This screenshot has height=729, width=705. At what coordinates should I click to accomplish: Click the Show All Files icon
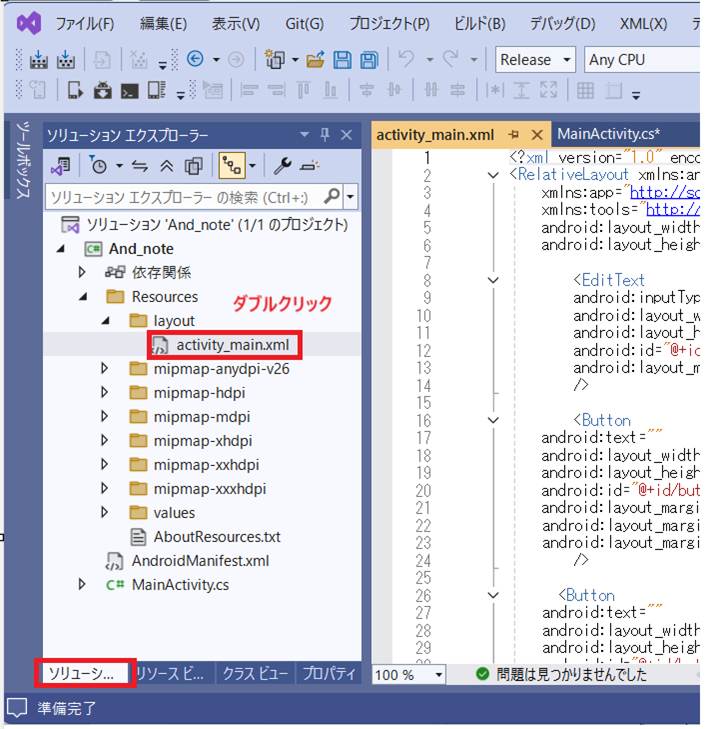tap(194, 165)
